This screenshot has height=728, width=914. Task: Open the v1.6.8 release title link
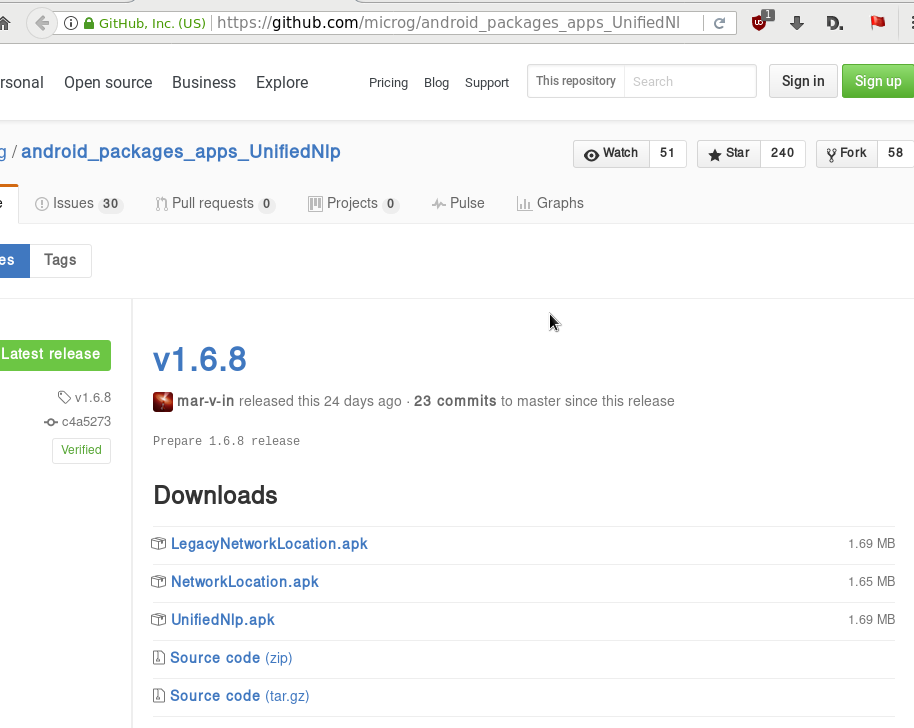point(199,359)
